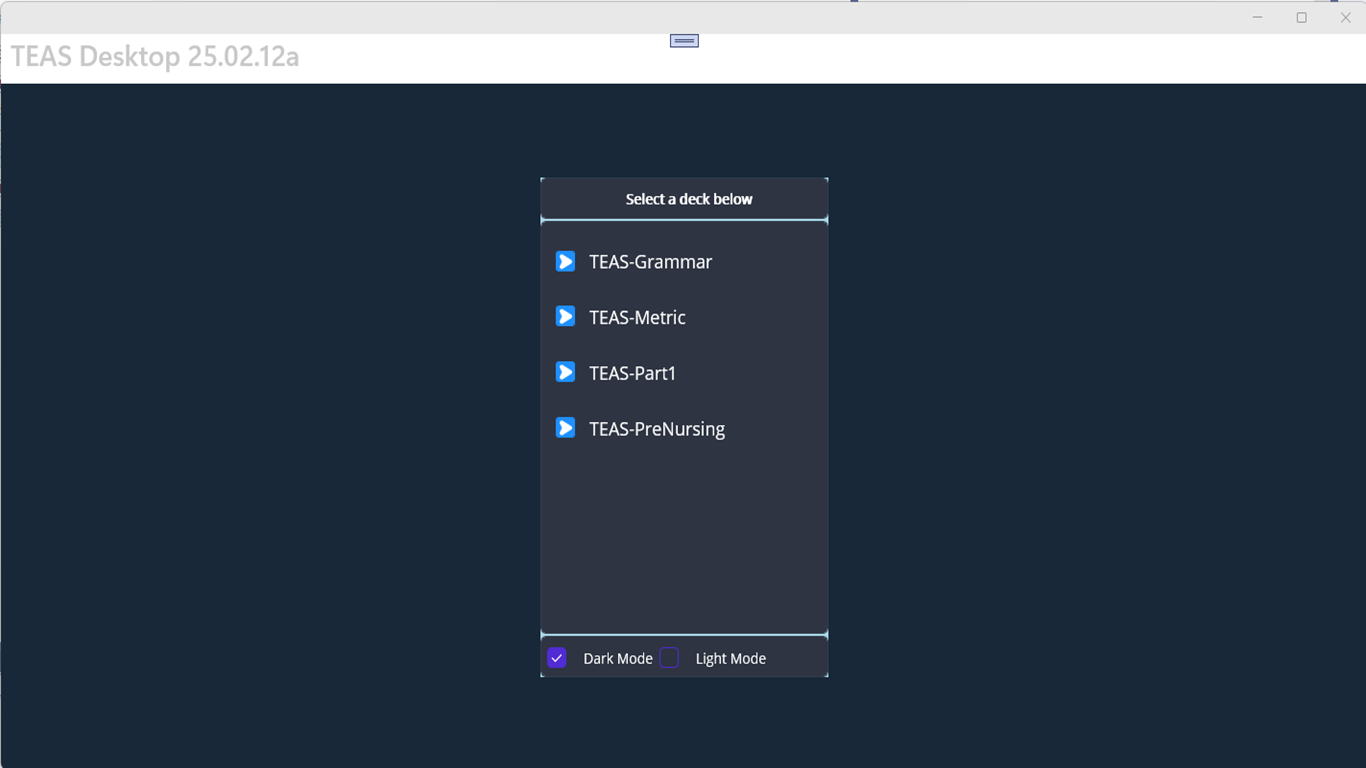Click the play icon beside TEAS-Grammar
Image resolution: width=1366 pixels, height=768 pixels.
coord(565,262)
